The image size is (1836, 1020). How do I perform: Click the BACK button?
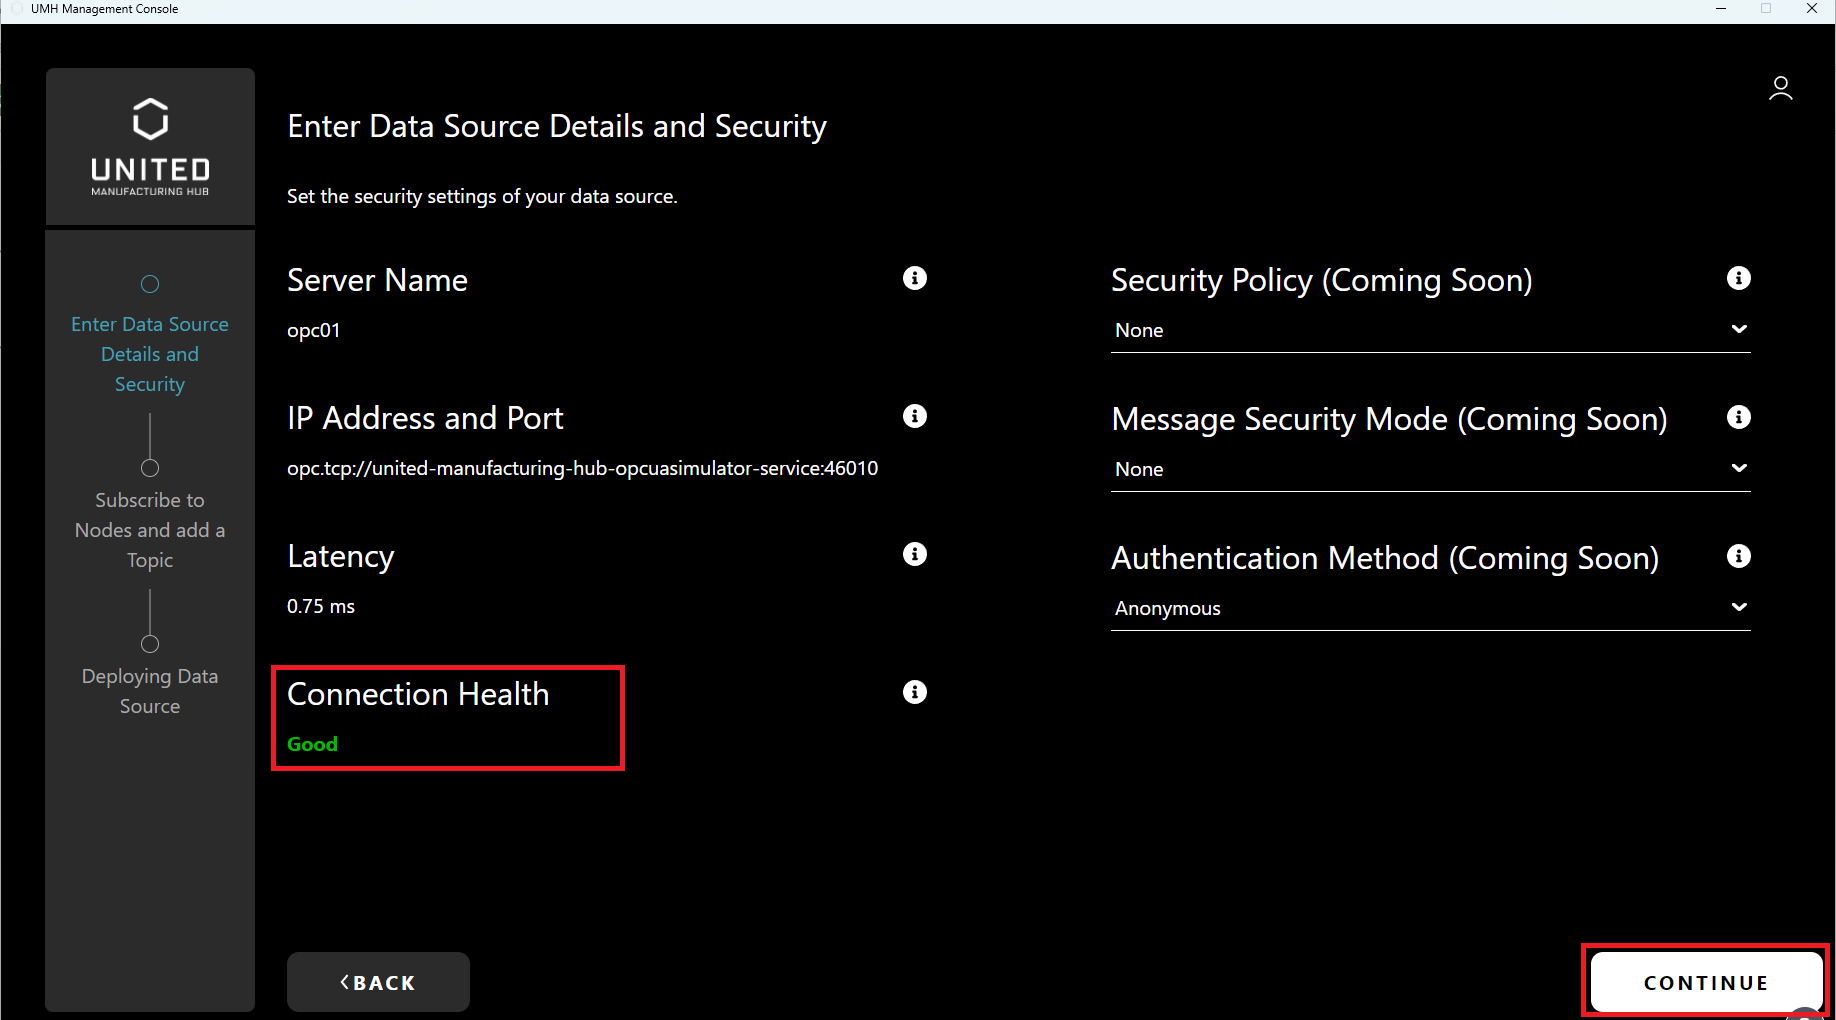378,982
